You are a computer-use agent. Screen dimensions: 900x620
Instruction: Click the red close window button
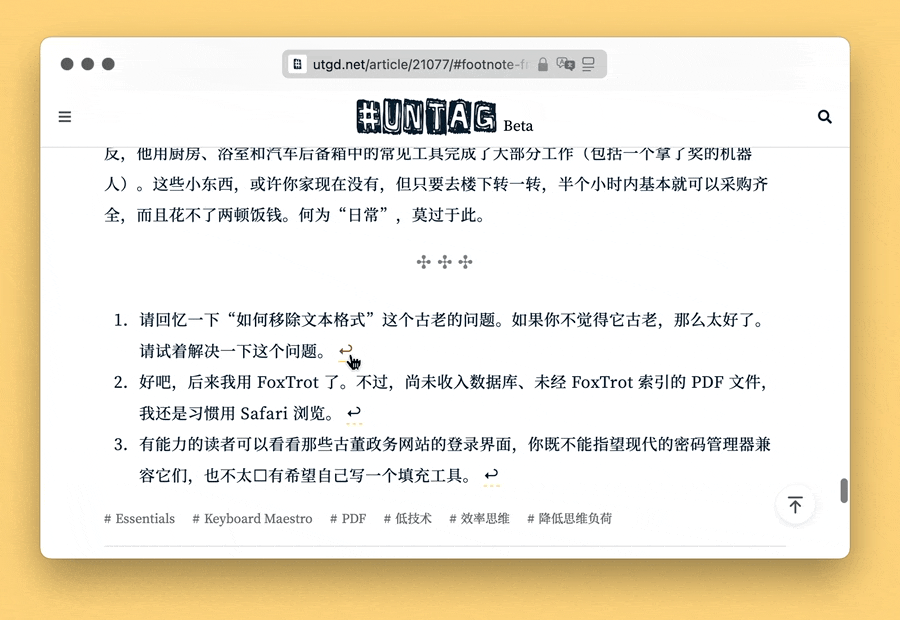click(x=67, y=64)
